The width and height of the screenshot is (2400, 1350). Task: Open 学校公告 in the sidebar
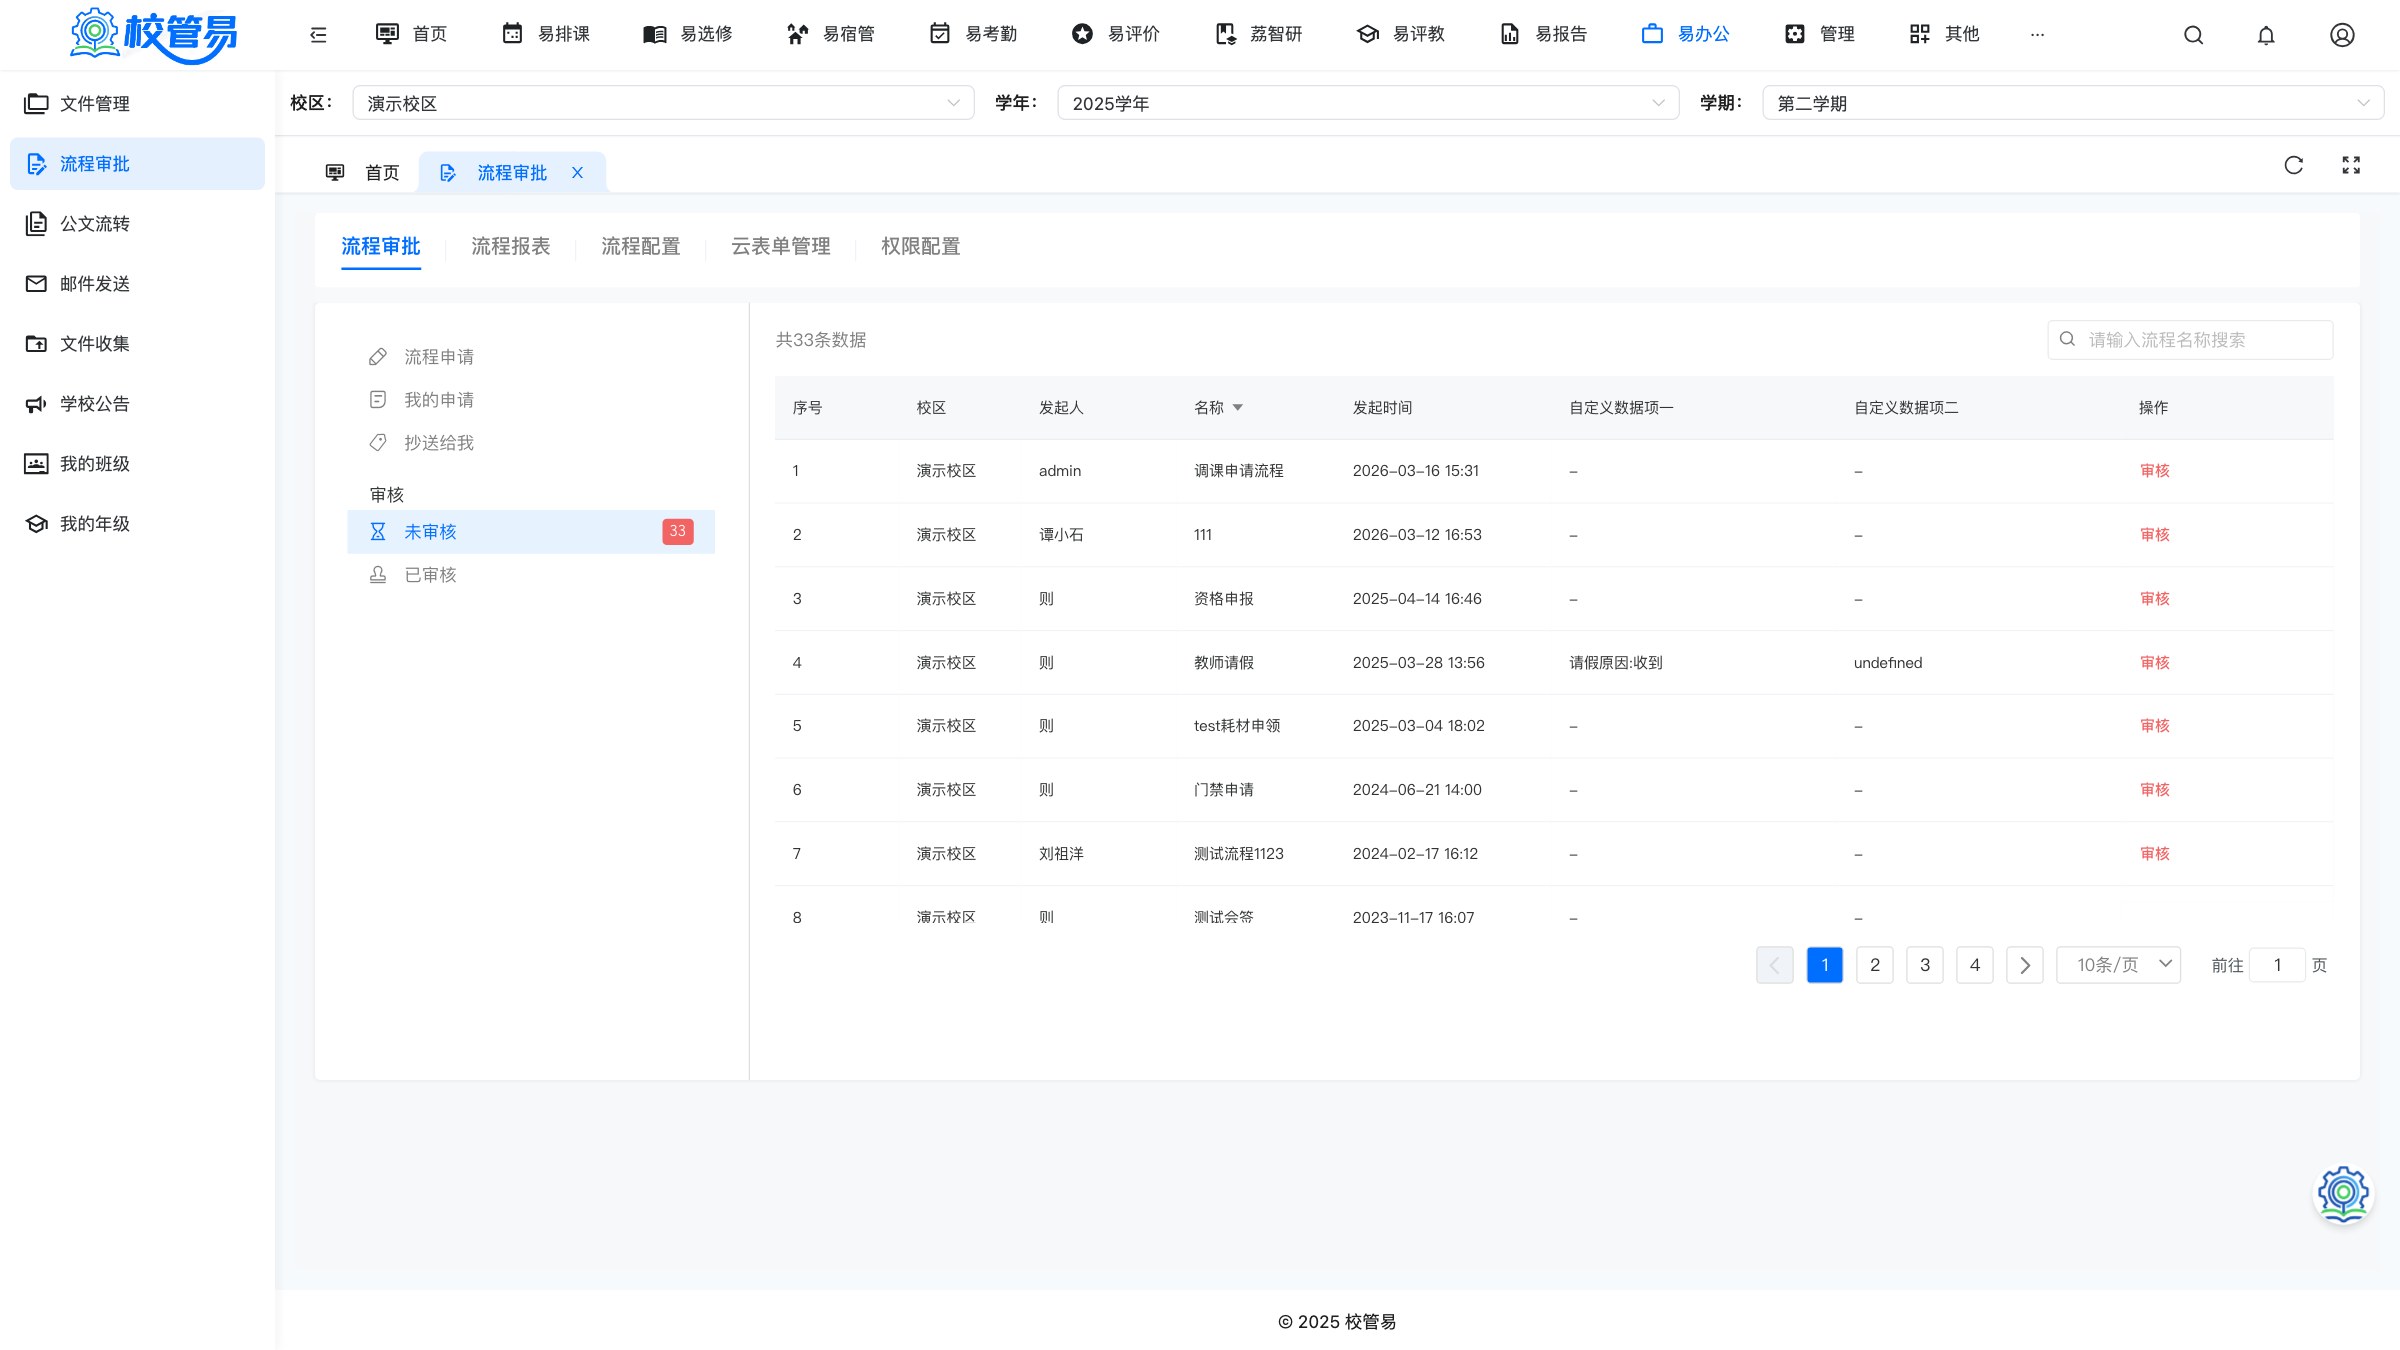pyautogui.click(x=137, y=404)
